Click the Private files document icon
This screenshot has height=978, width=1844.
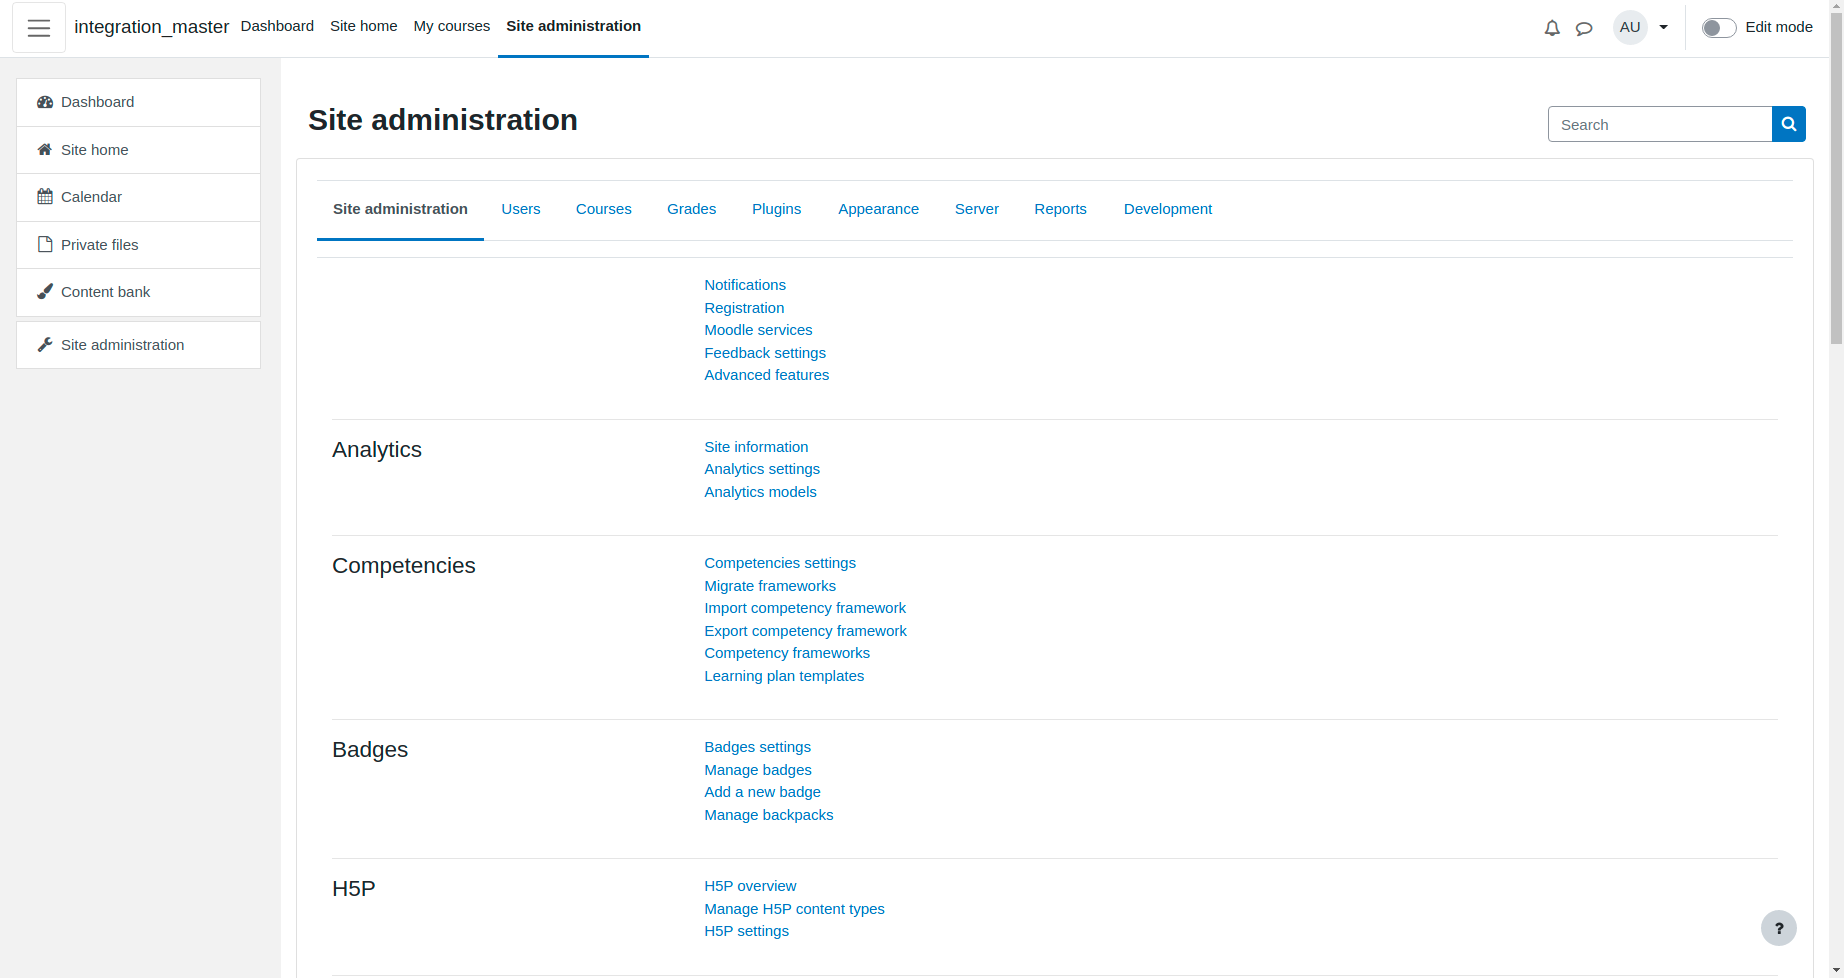tap(45, 245)
